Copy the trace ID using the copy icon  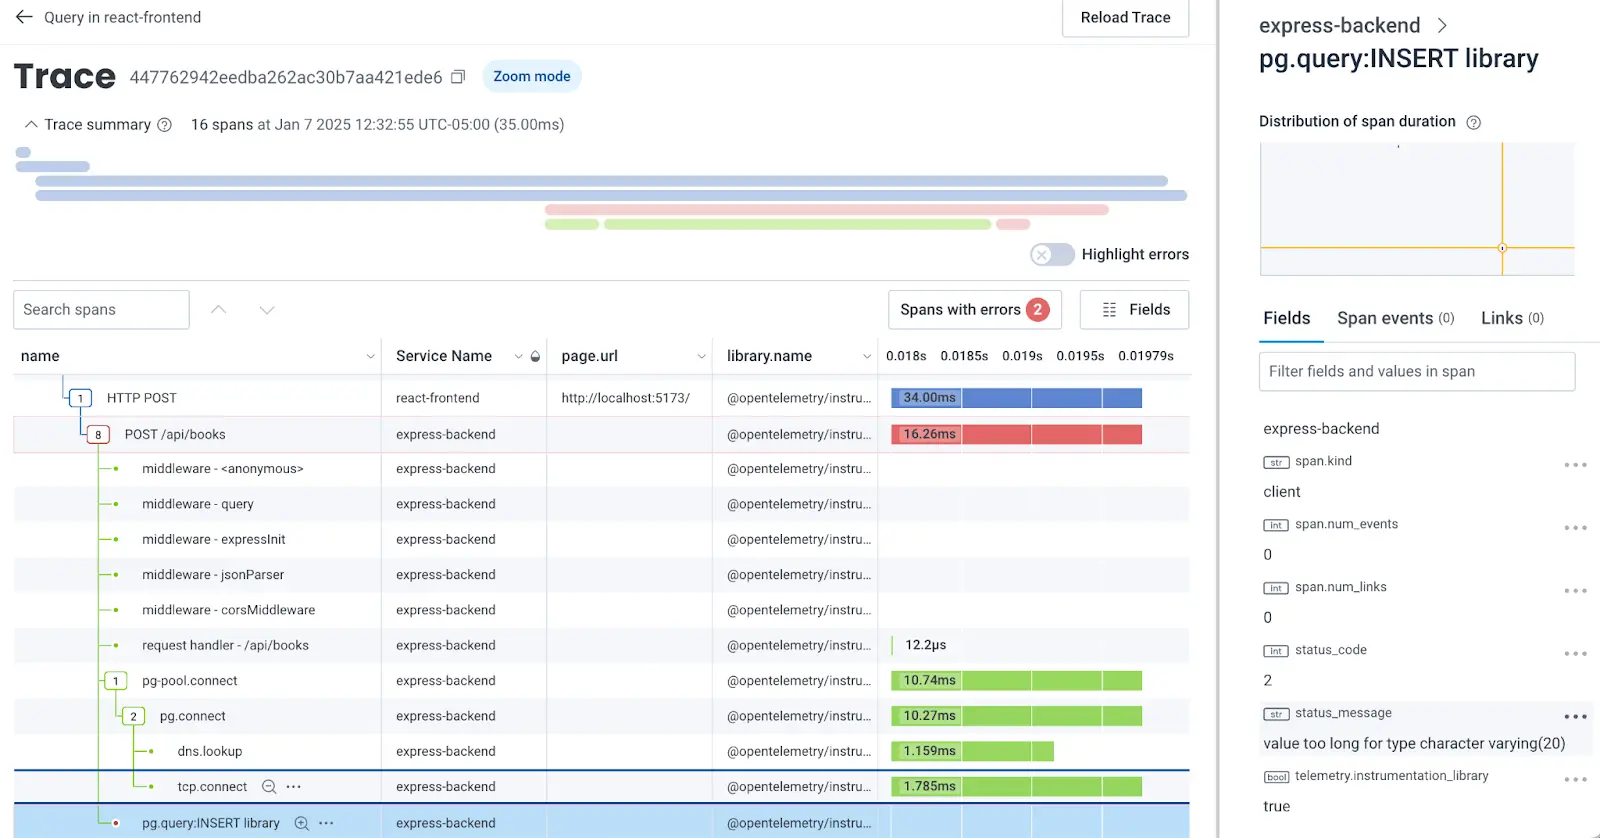click(458, 77)
